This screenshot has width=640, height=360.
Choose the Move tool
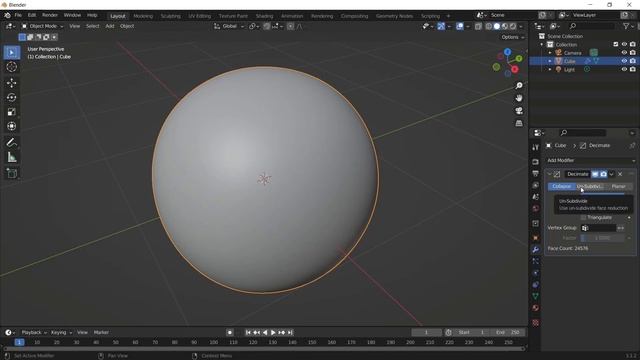(x=12, y=83)
